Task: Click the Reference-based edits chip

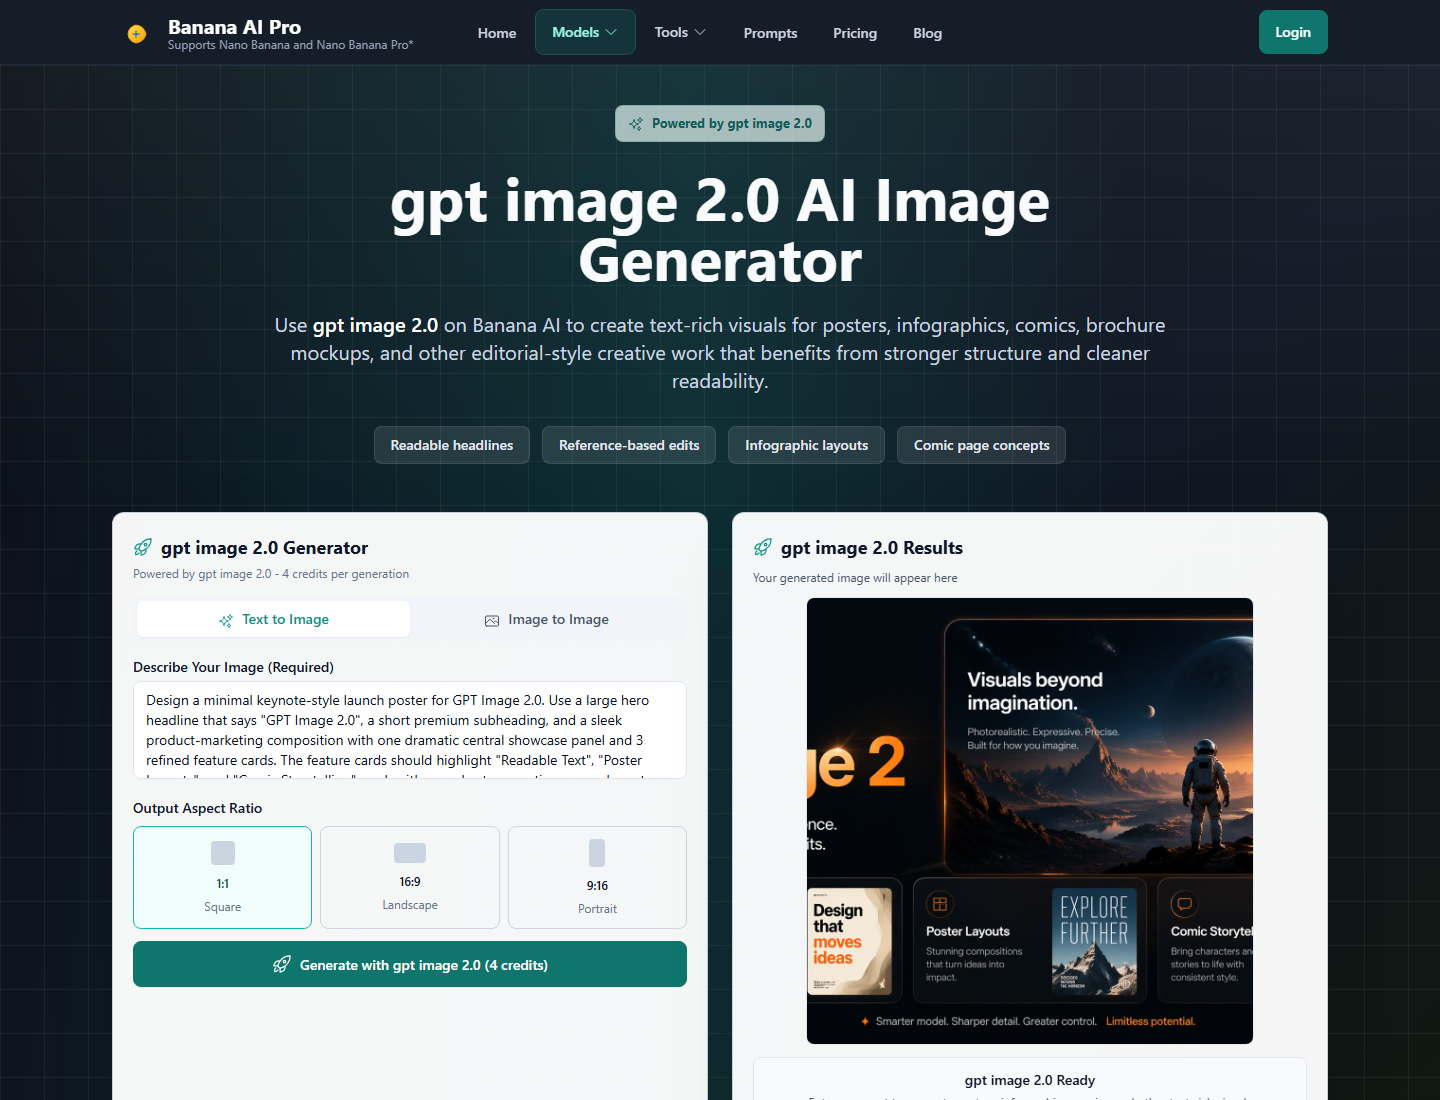Action: [629, 445]
